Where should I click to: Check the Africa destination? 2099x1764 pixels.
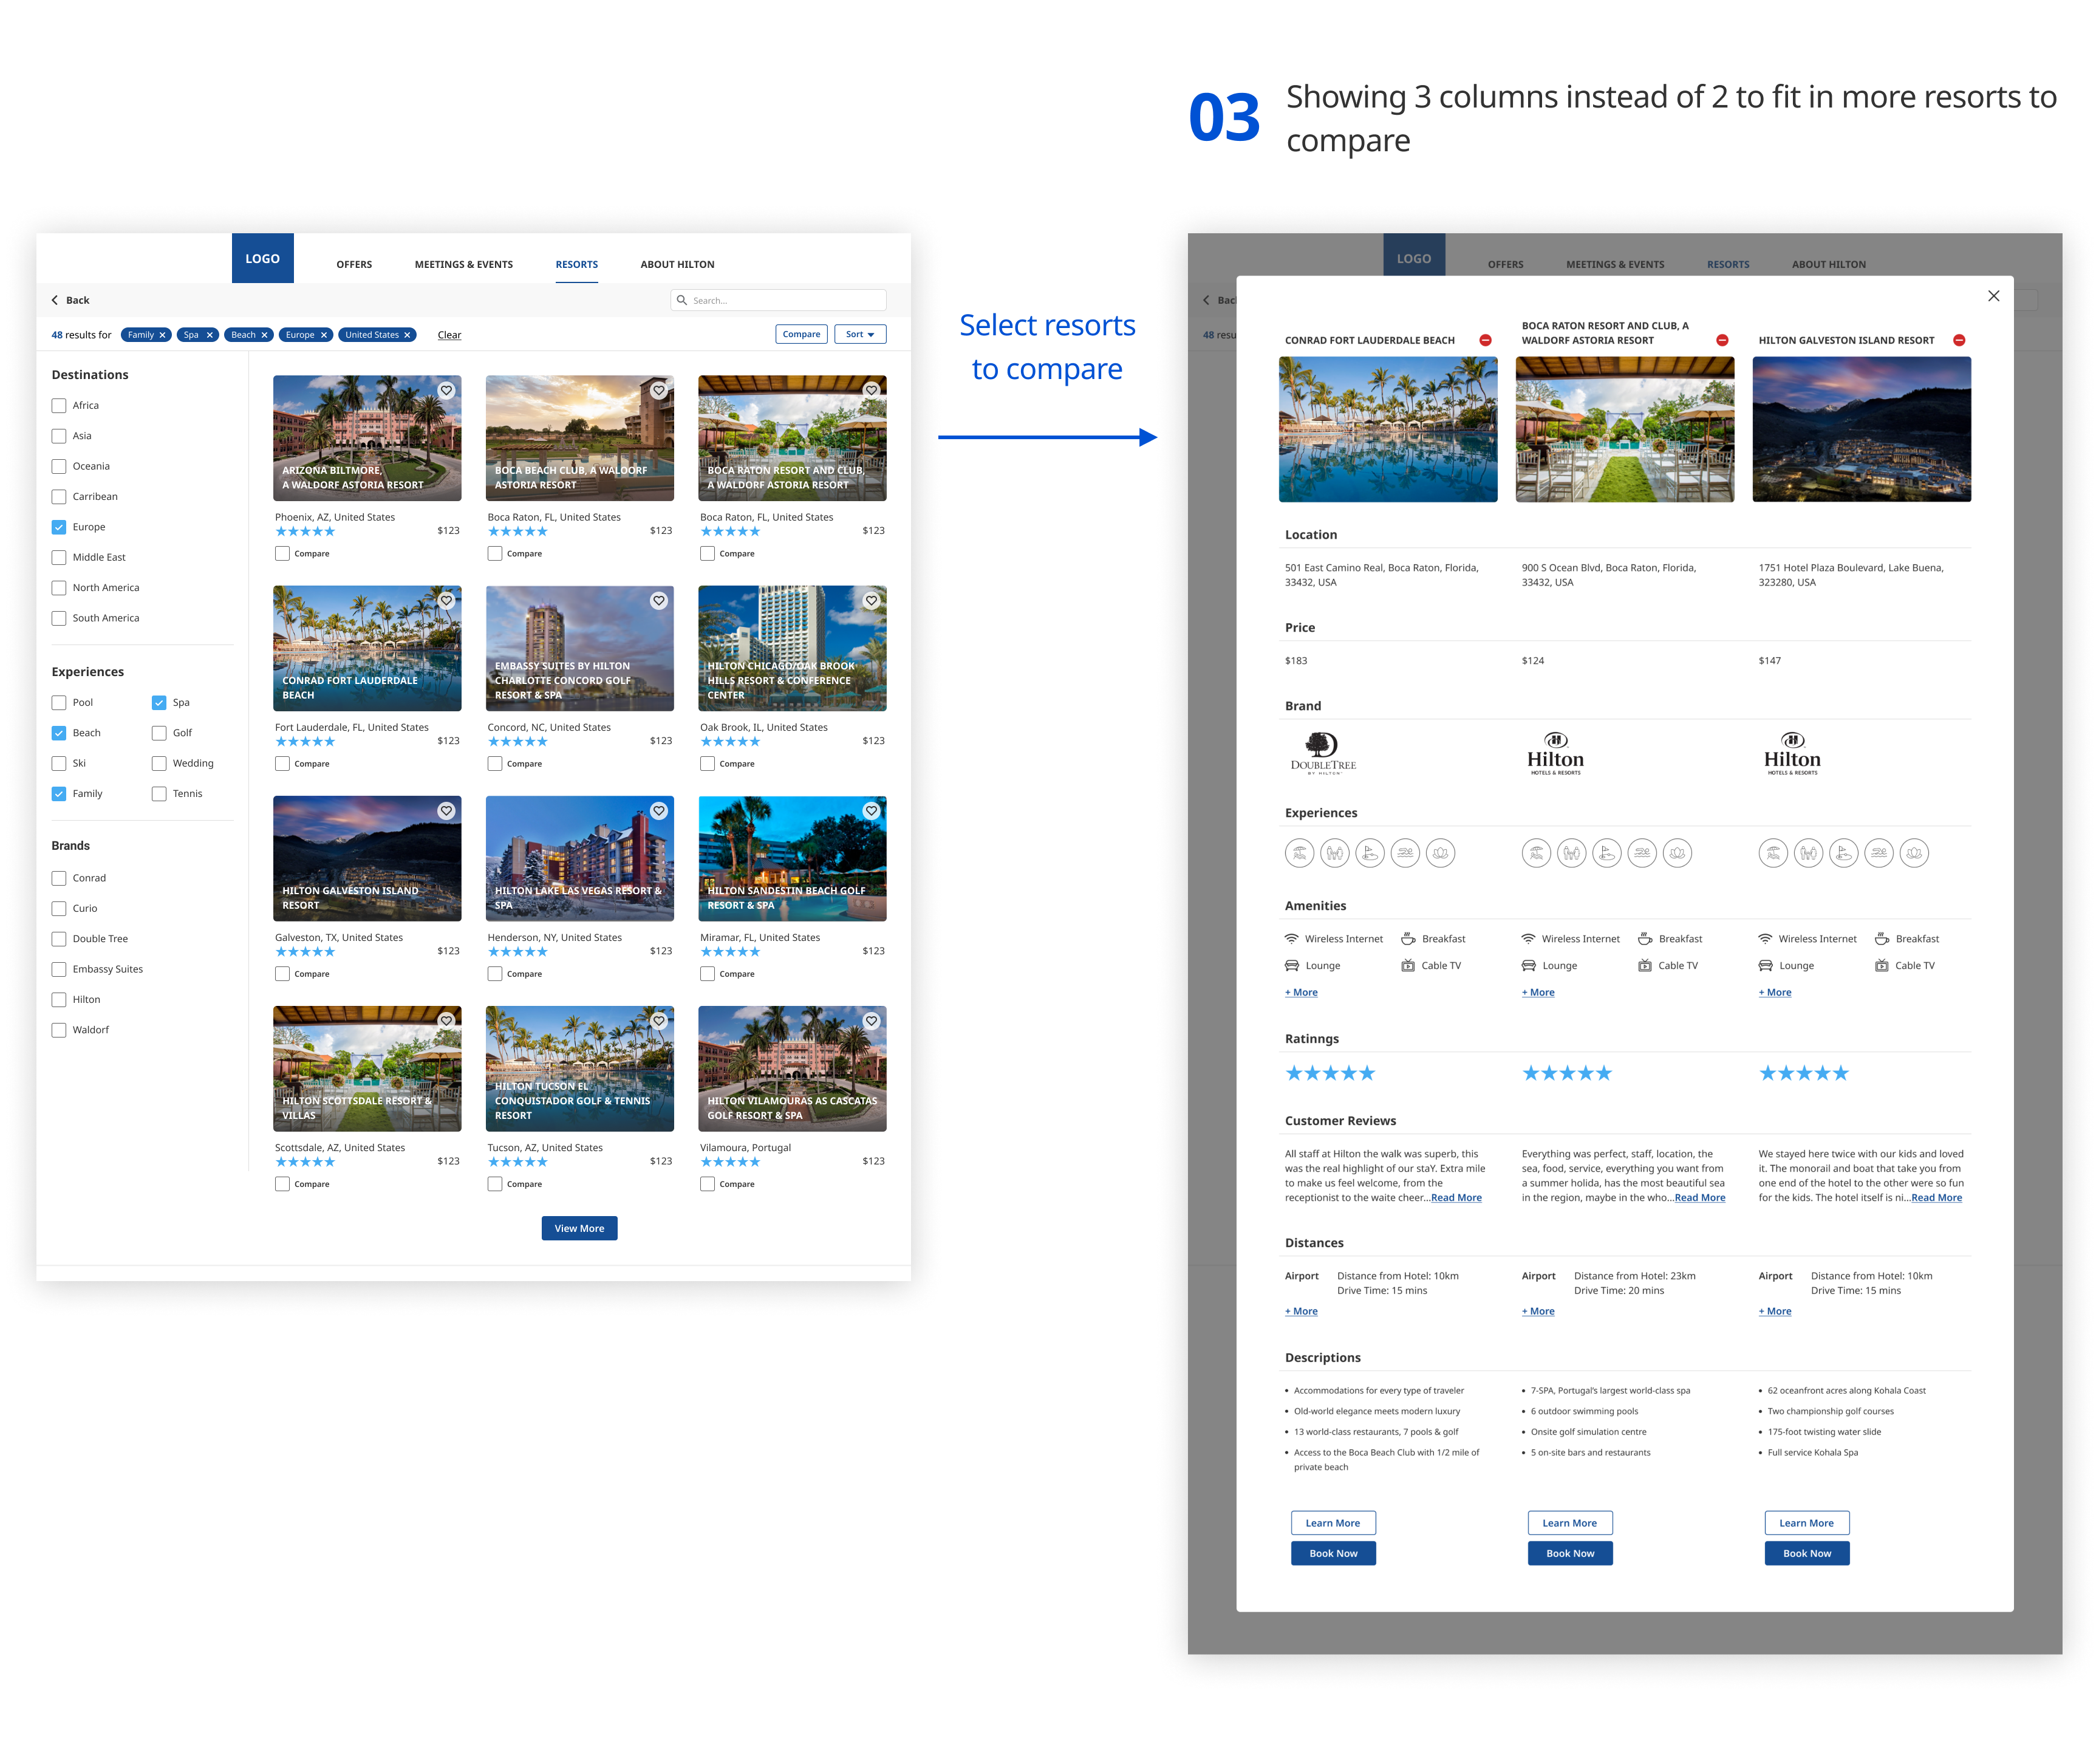(x=59, y=406)
